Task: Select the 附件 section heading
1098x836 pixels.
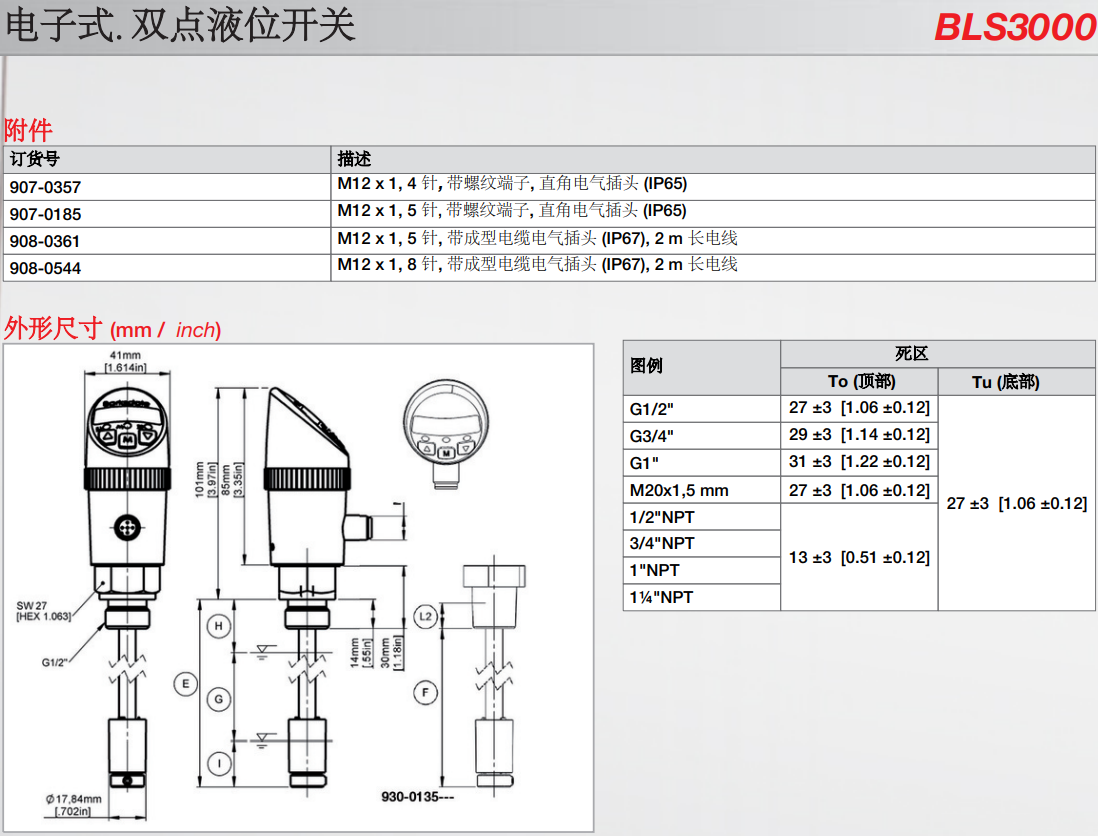Action: tap(28, 130)
